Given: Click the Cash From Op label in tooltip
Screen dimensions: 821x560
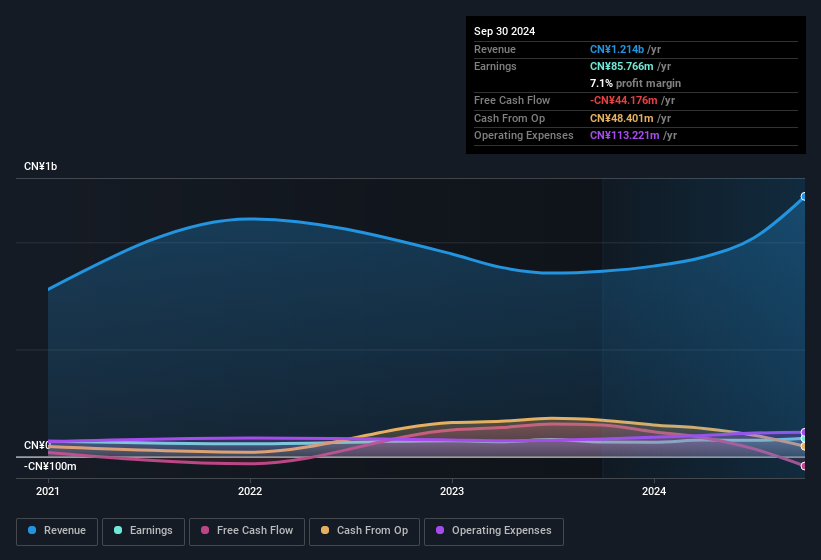Looking at the screenshot, I should [x=509, y=118].
